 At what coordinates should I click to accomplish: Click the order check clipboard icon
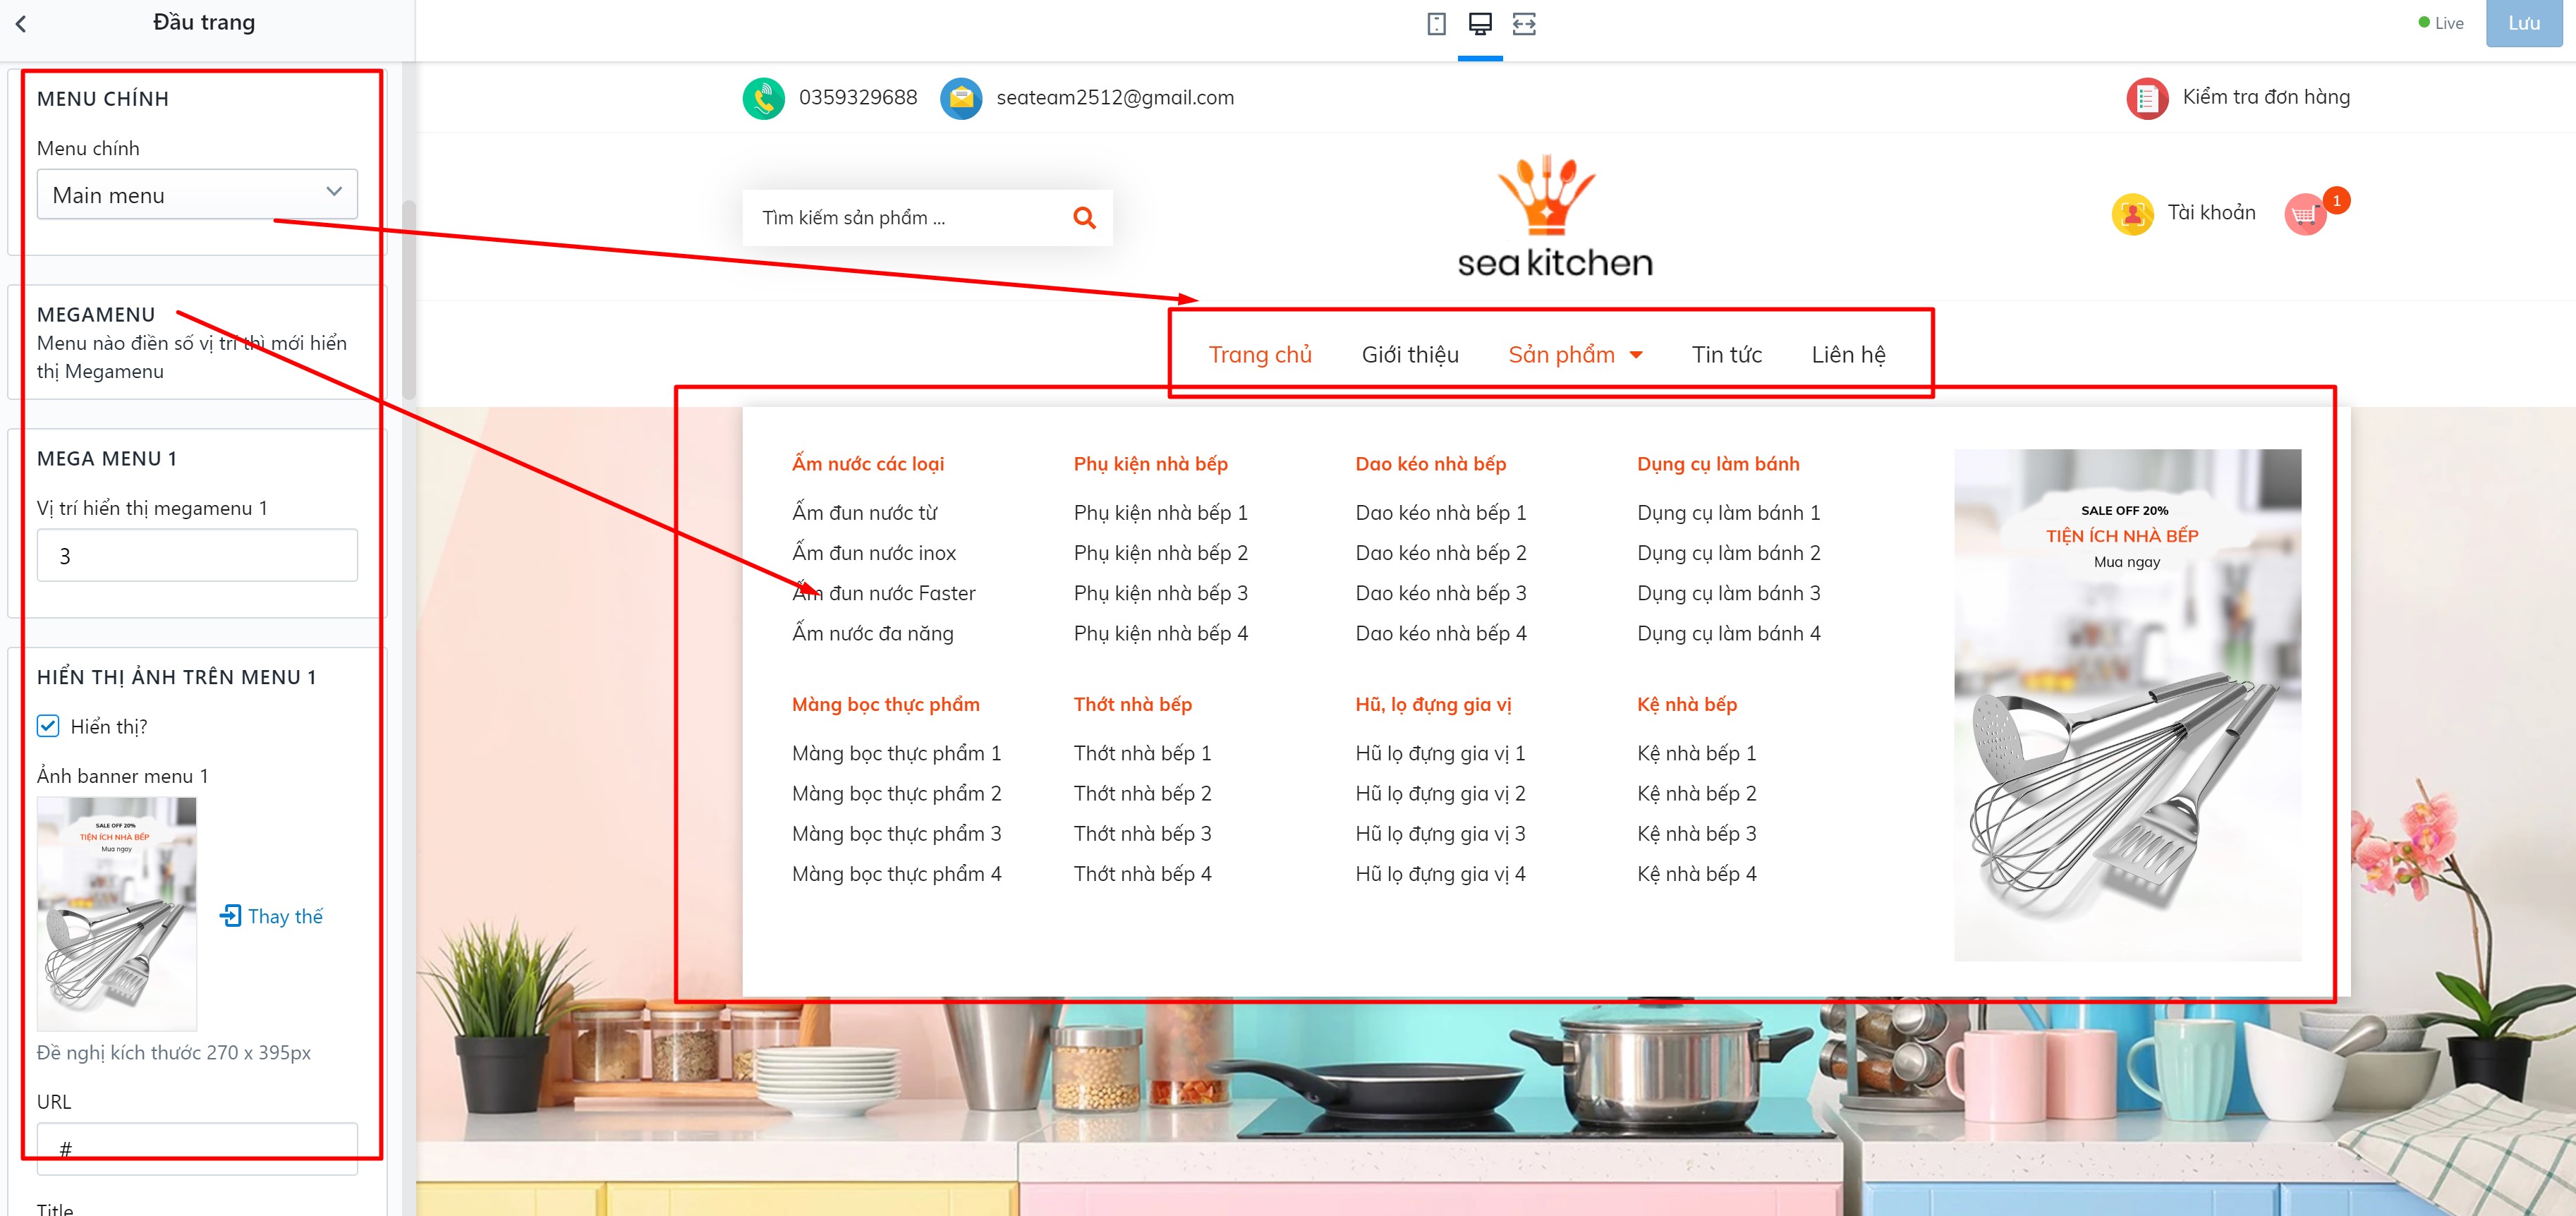[2147, 98]
